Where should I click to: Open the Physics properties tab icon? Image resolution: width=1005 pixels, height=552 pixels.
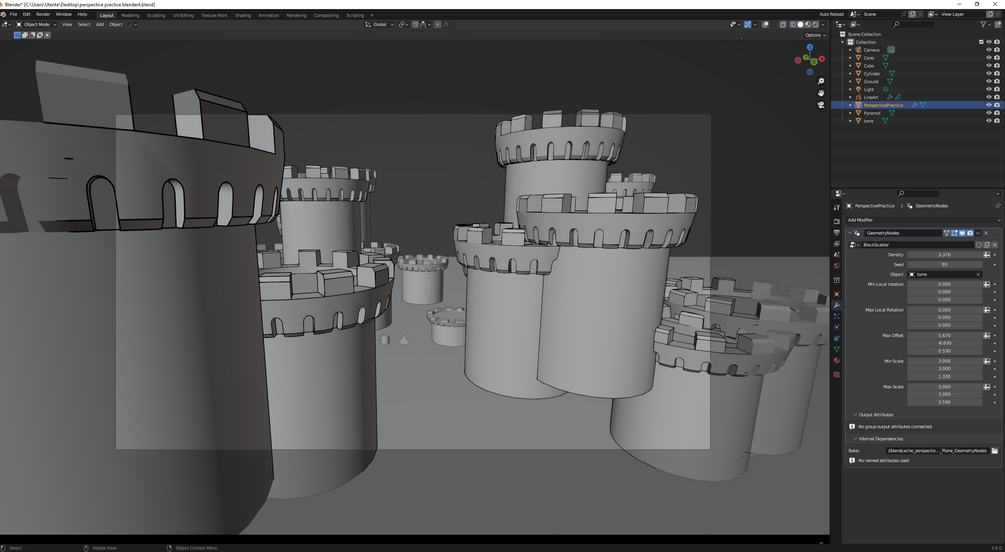[x=836, y=327]
